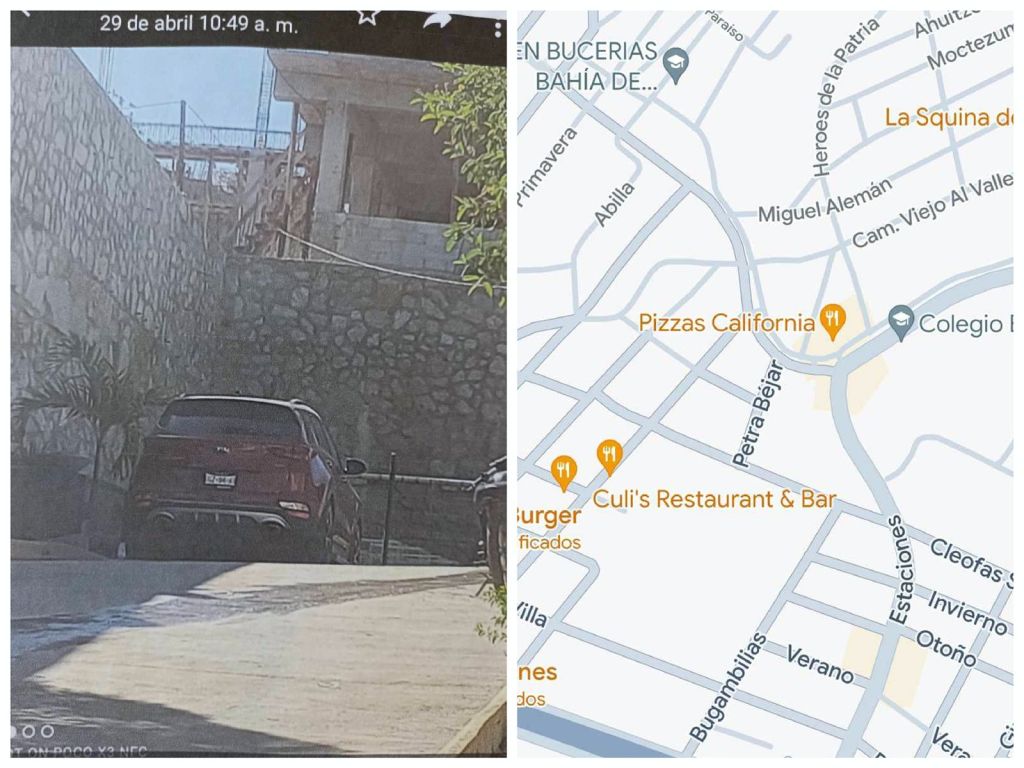Tap the Culi's Restaurant & Bar pin
Viewport: 1024px width, 768px height.
[609, 457]
